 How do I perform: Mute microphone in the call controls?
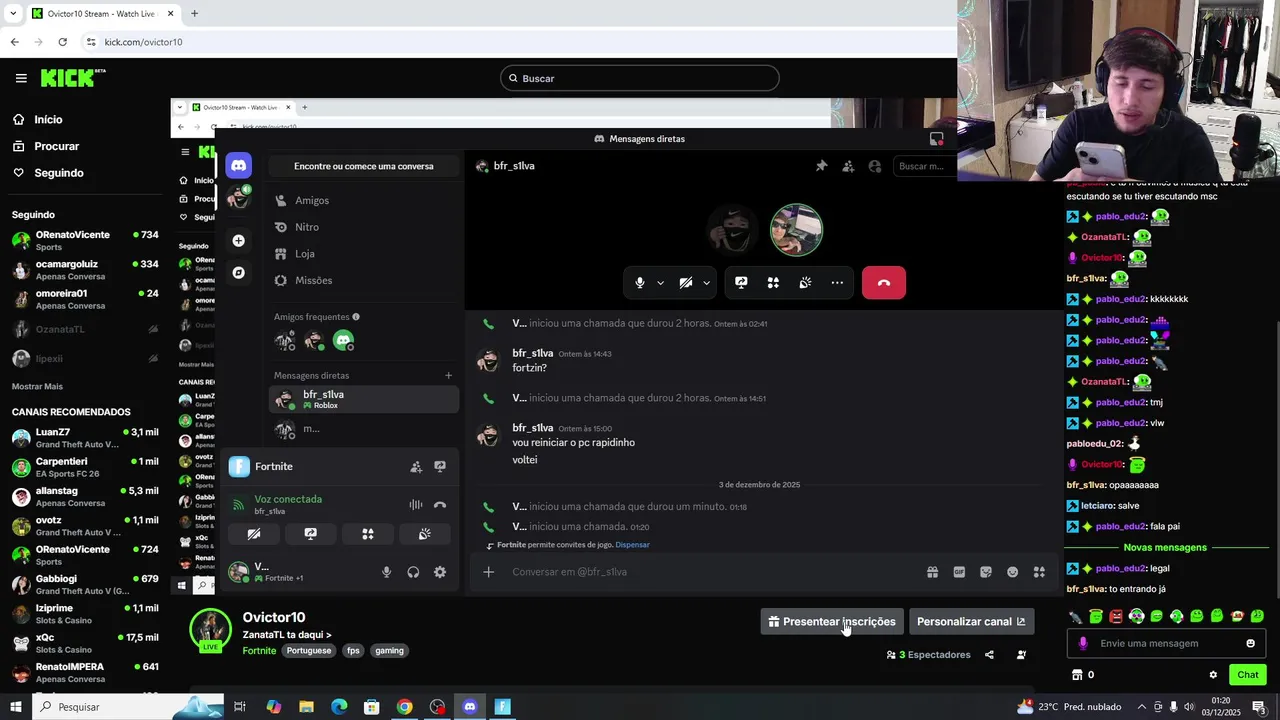(640, 283)
